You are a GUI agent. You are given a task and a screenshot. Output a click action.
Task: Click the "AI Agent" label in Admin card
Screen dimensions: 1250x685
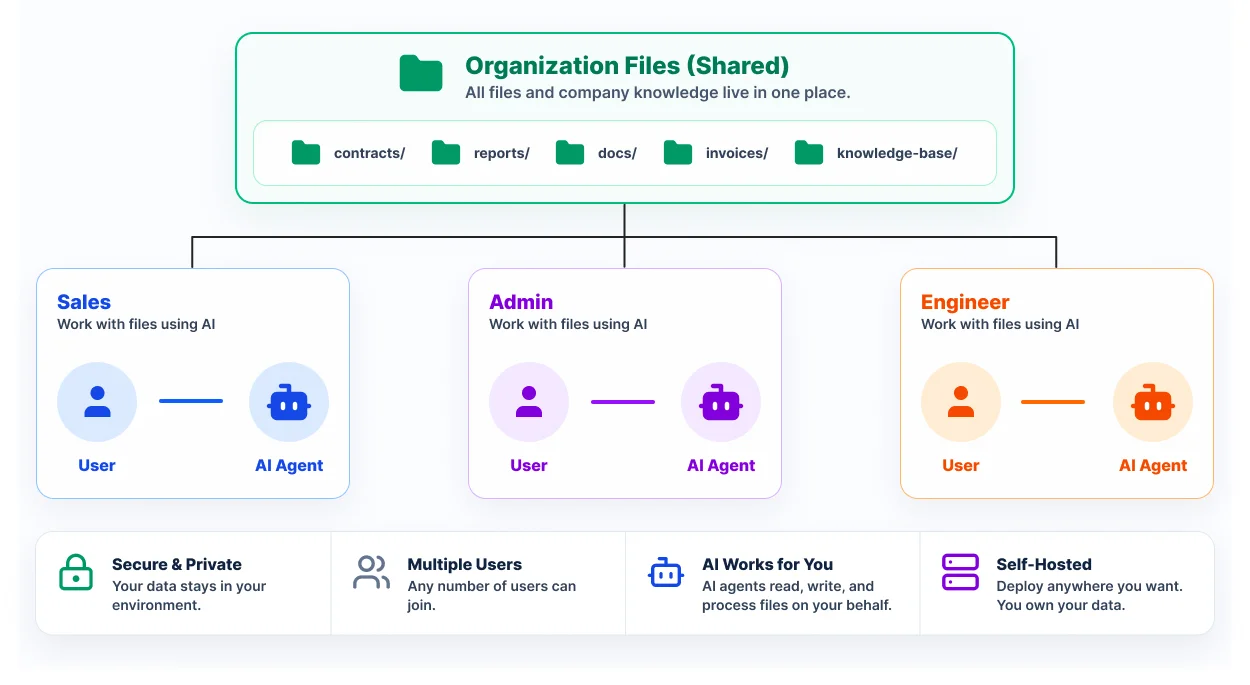721,465
